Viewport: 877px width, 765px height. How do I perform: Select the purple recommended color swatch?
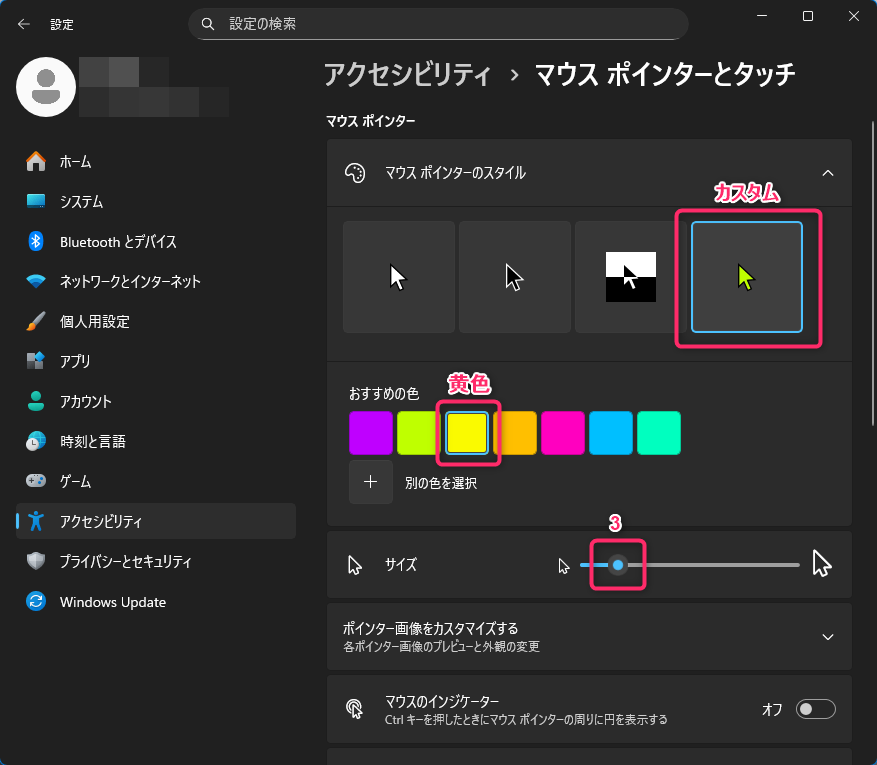(371, 433)
